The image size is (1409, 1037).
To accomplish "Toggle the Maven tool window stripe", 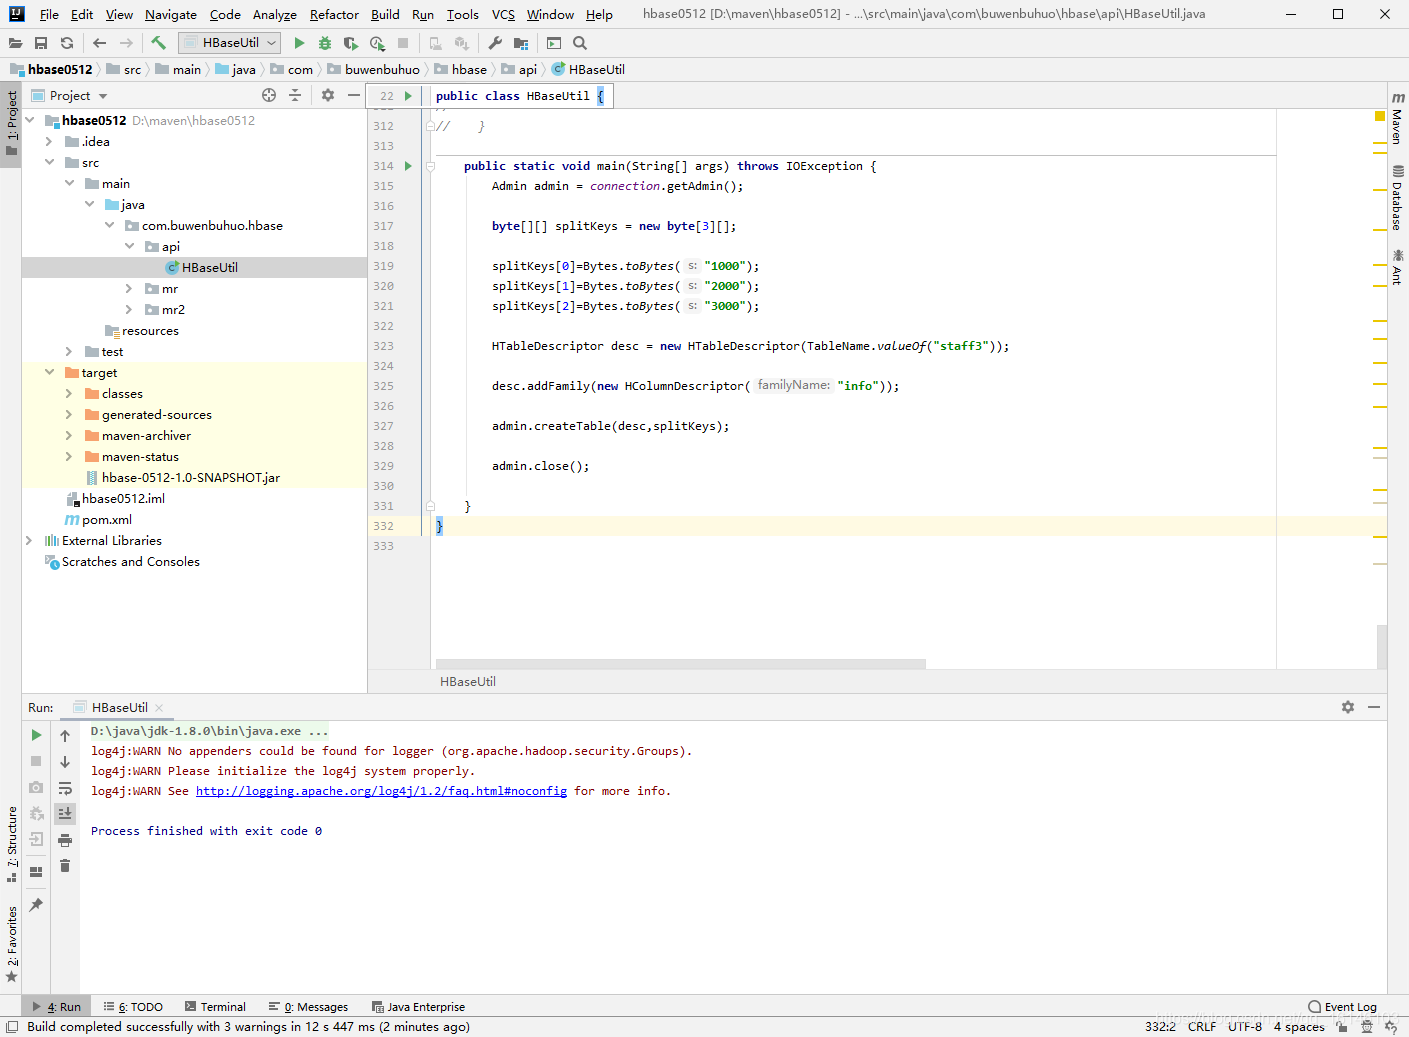I will 1398,119.
